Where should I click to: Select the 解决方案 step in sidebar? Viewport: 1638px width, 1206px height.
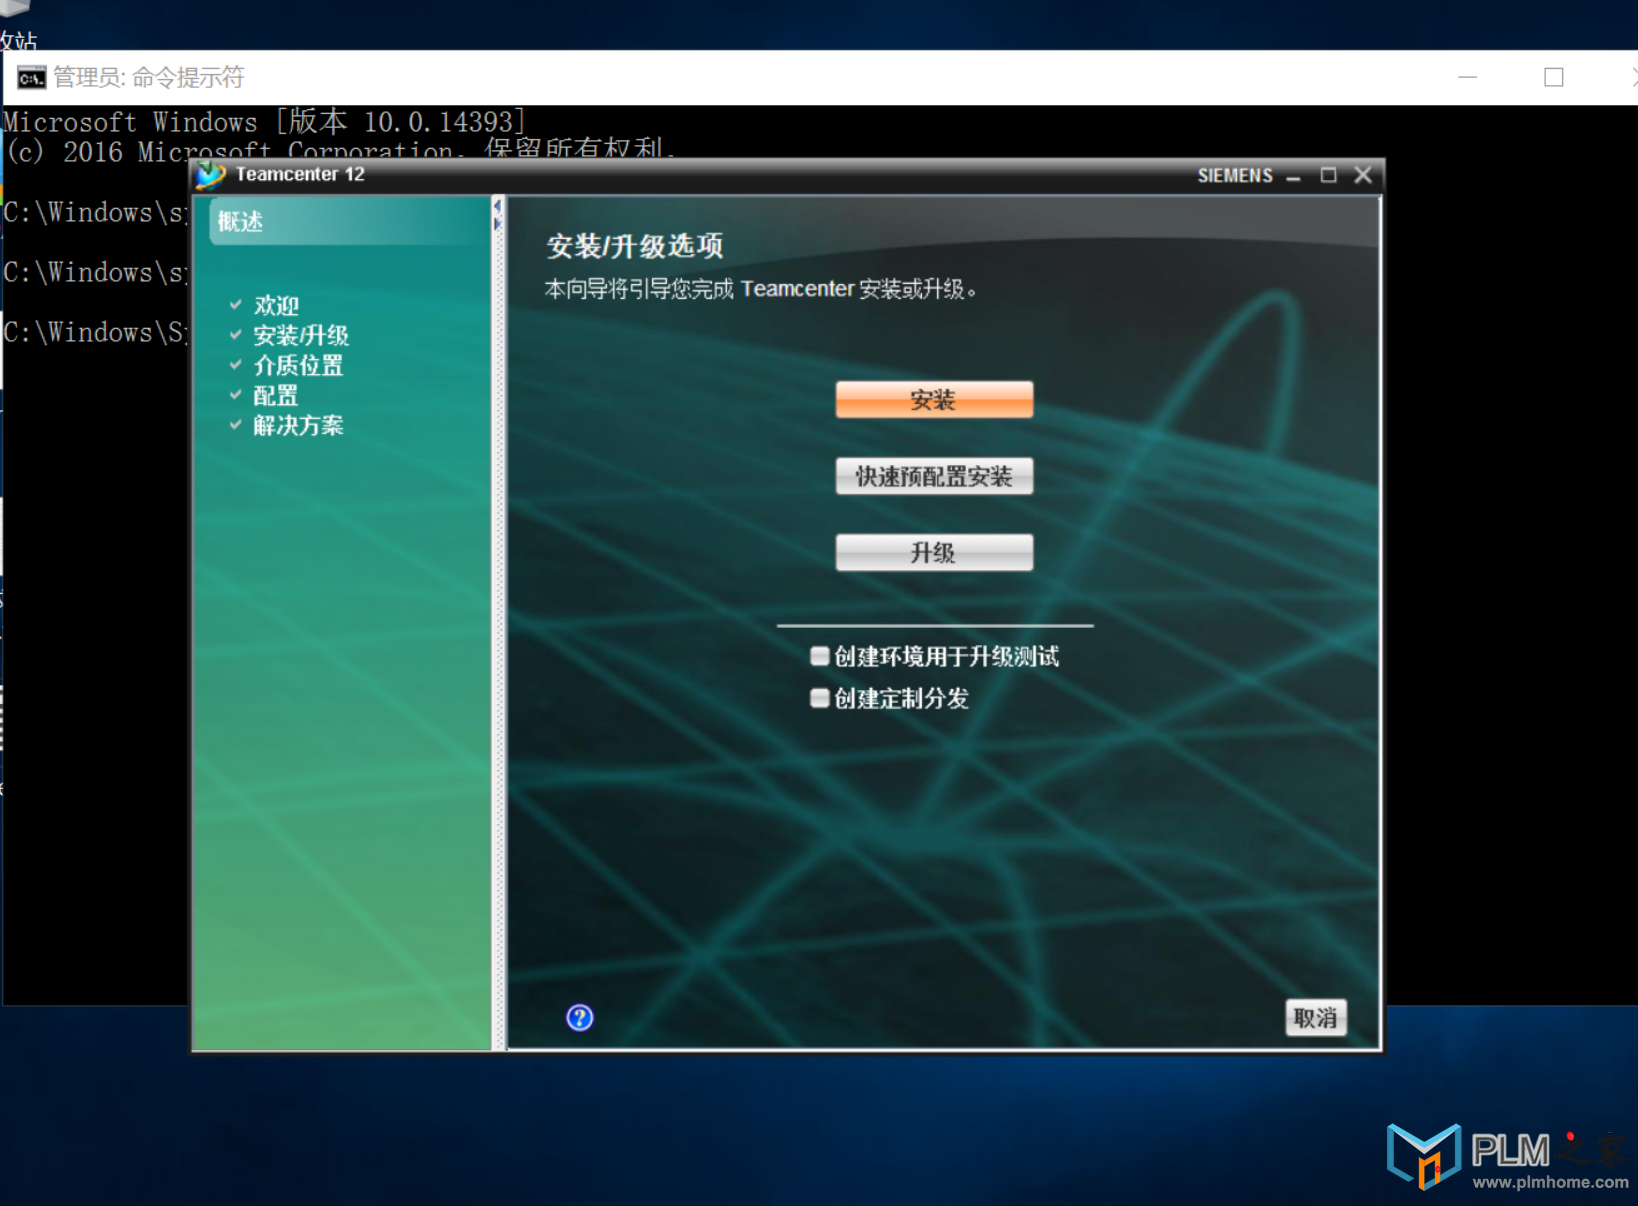click(298, 425)
